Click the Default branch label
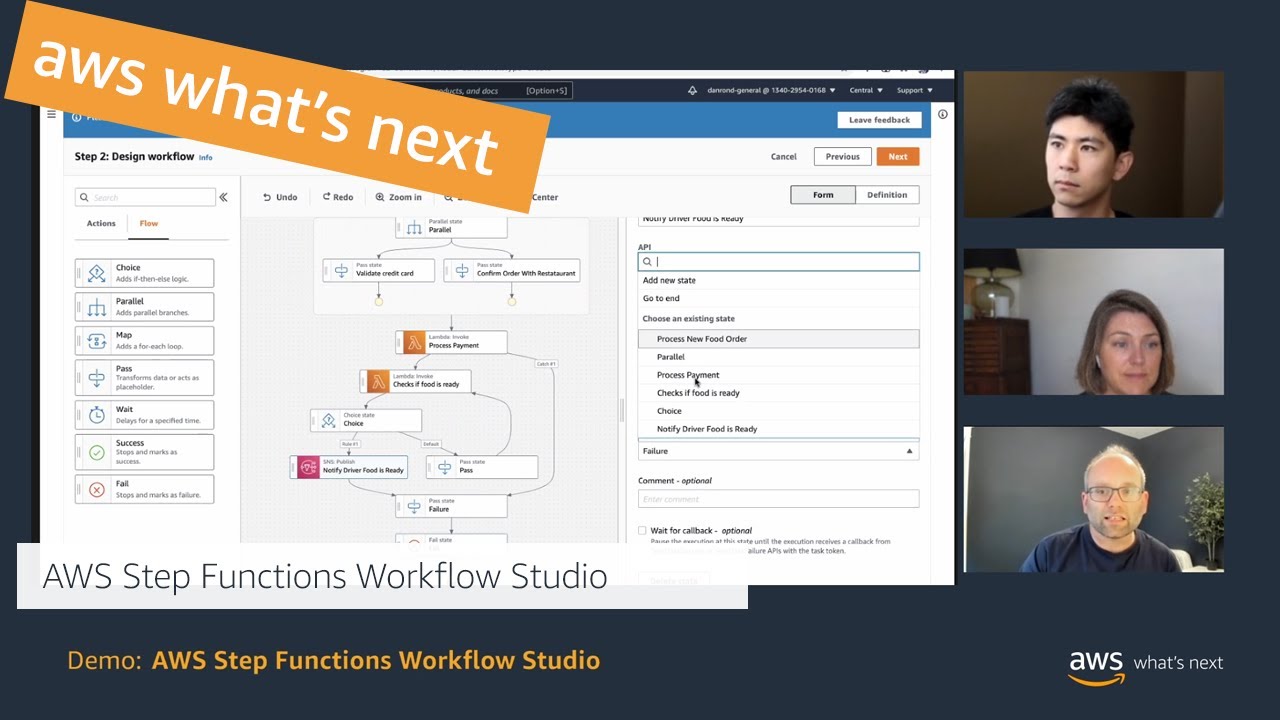The image size is (1280, 720). pyautogui.click(x=431, y=443)
